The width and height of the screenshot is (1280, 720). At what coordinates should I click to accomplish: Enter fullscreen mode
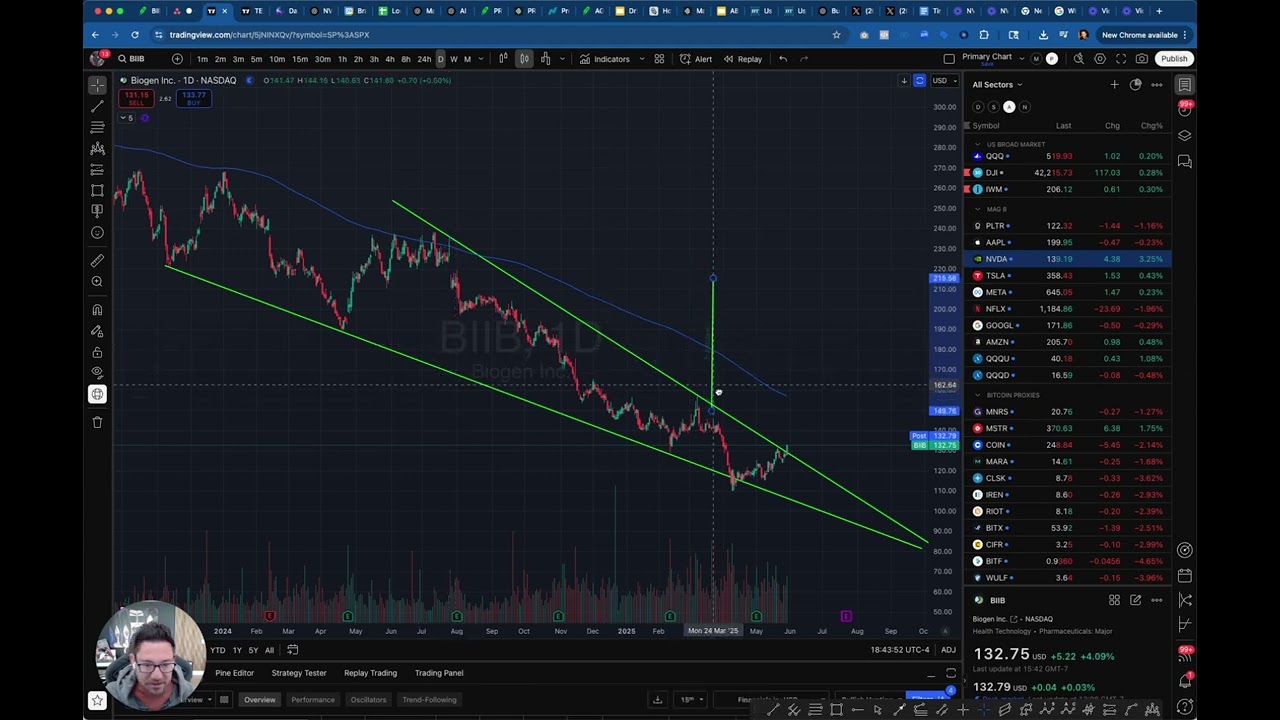click(1121, 59)
